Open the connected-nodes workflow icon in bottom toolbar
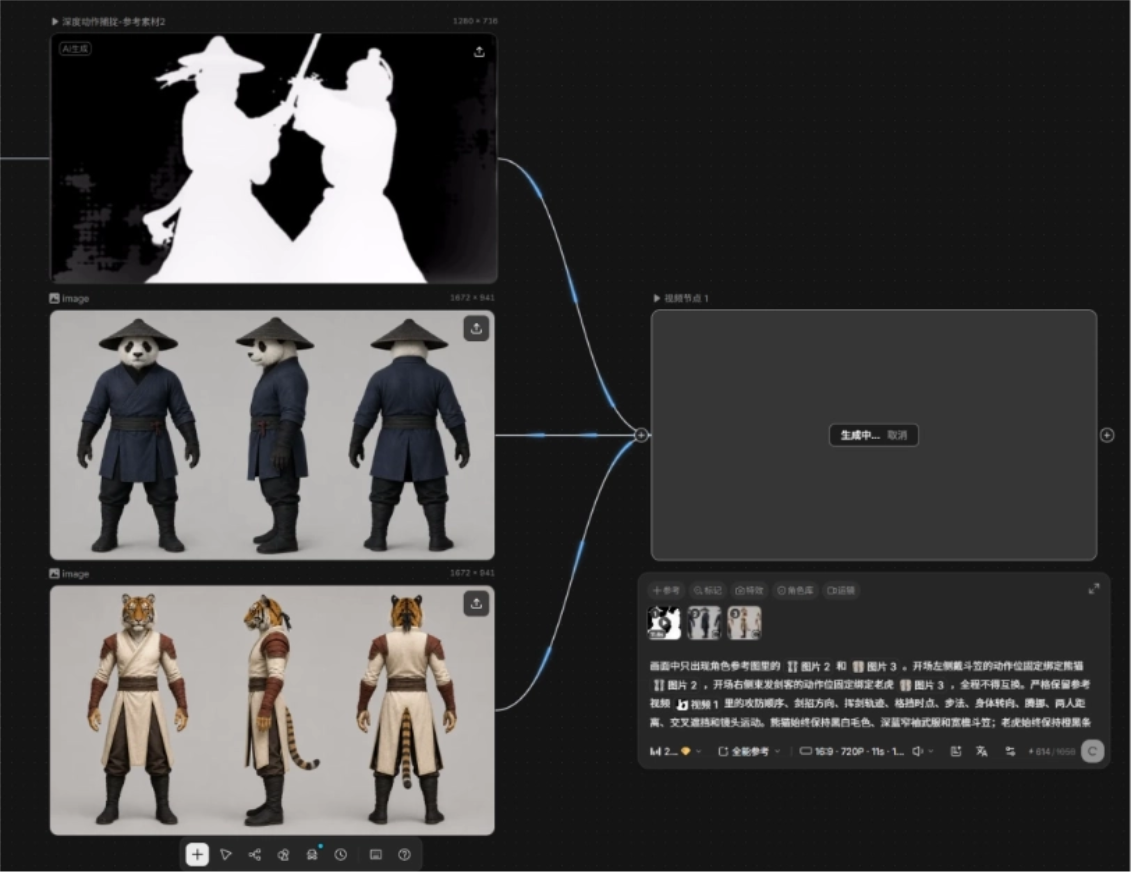The width and height of the screenshot is (1131, 872). (x=255, y=855)
